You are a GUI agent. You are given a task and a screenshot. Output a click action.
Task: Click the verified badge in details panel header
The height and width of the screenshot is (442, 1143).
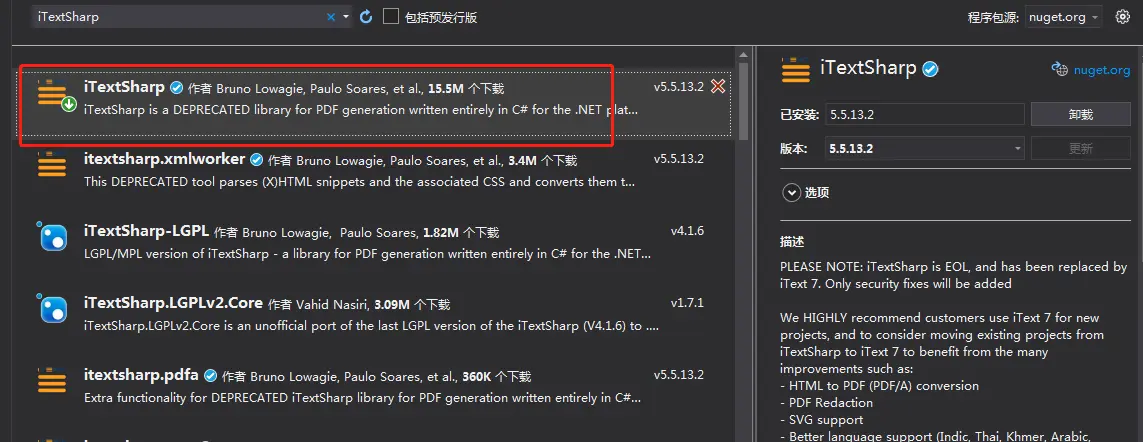tap(930, 69)
